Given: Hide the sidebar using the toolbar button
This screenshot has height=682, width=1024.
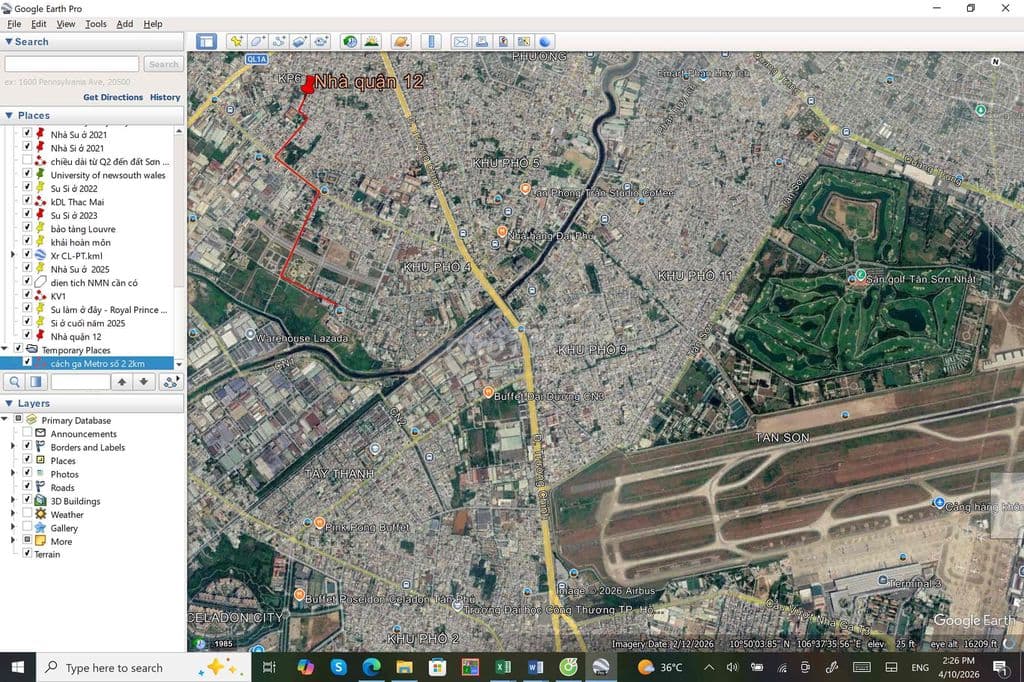Looking at the screenshot, I should tap(206, 42).
